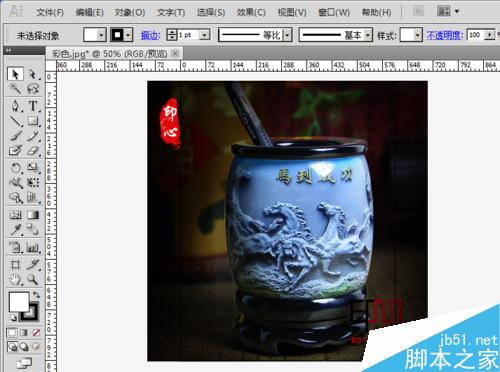Open the 视图(V) menu
Image resolution: width=500 pixels, height=372 pixels.
pyautogui.click(x=292, y=13)
